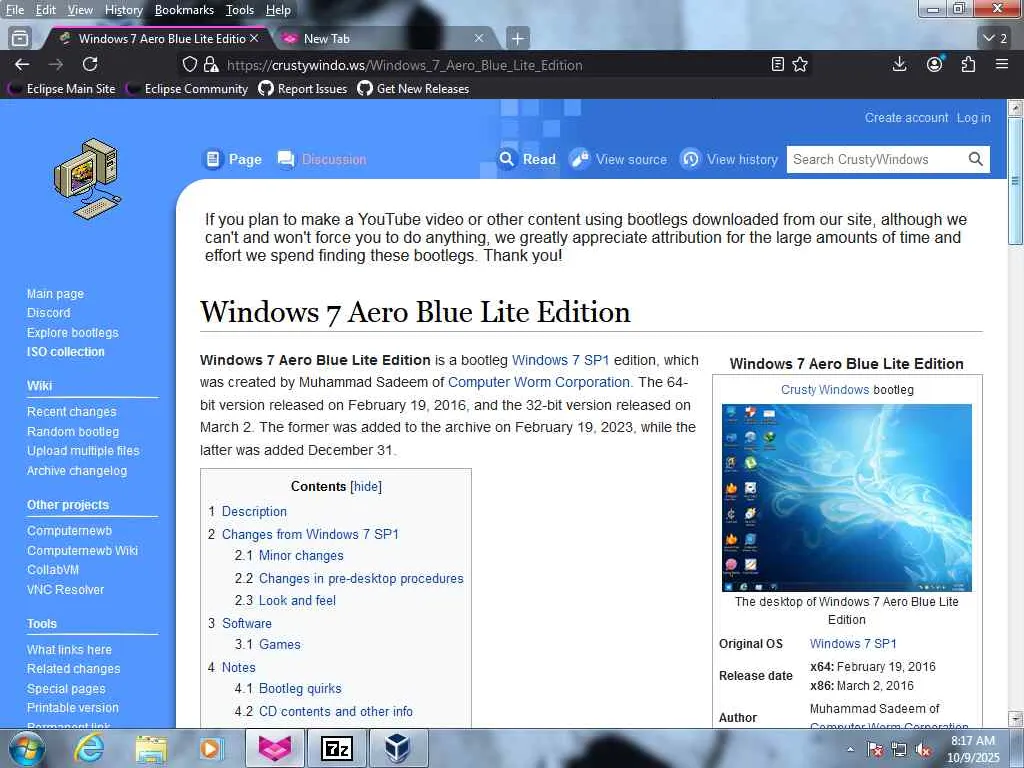Show hidden system tray icons
The image size is (1024, 768).
coord(850,750)
